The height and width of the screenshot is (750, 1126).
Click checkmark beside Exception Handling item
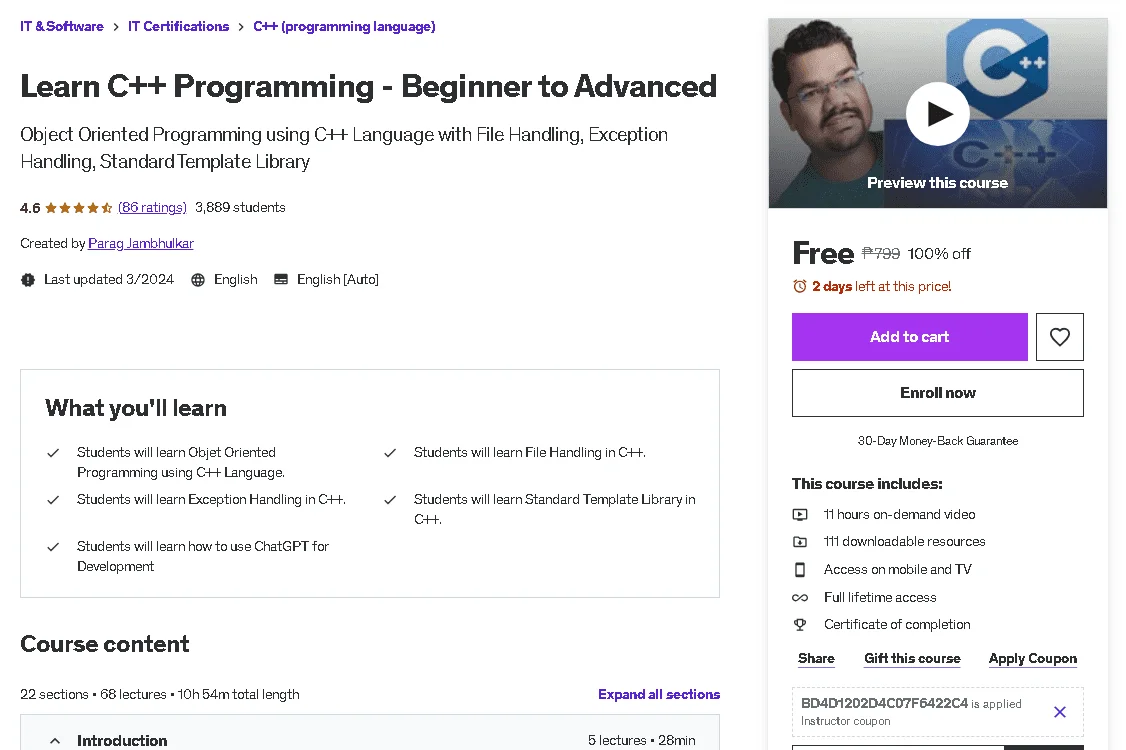pyautogui.click(x=53, y=500)
